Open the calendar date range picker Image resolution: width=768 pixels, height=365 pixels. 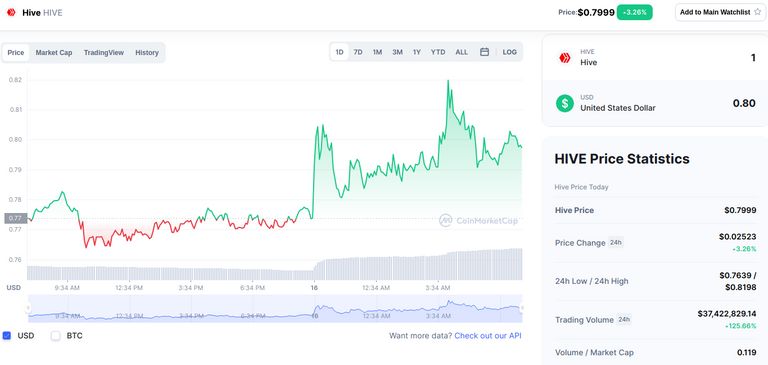click(x=484, y=52)
